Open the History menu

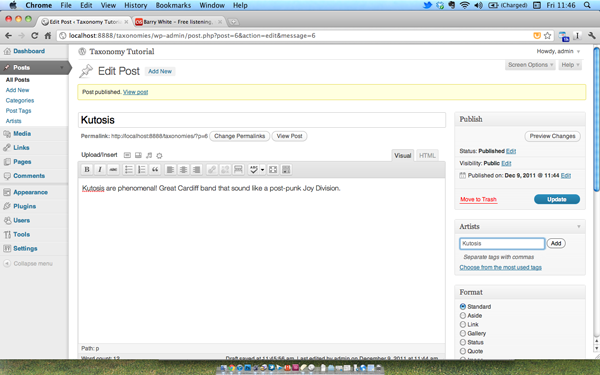[x=135, y=5]
